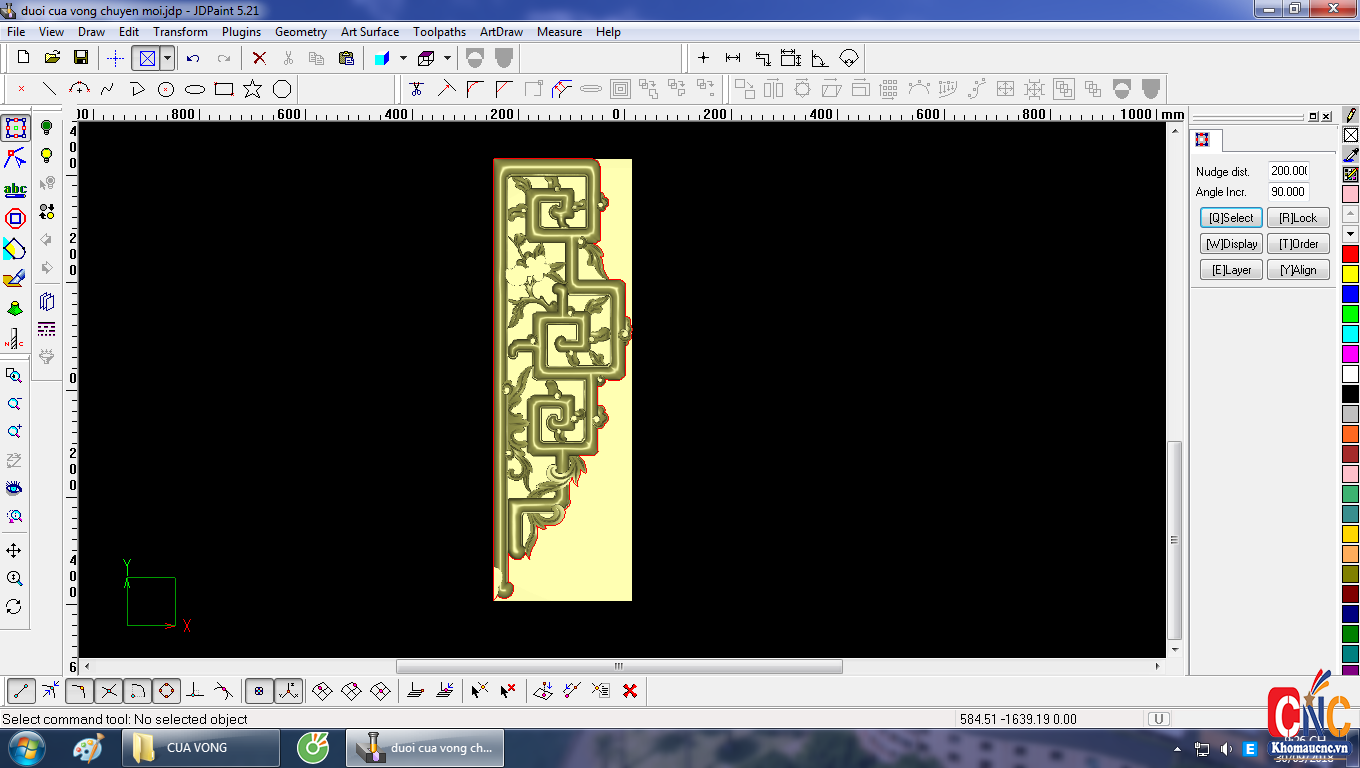
Task: Select the polygon drawing tool
Action: pos(282,89)
